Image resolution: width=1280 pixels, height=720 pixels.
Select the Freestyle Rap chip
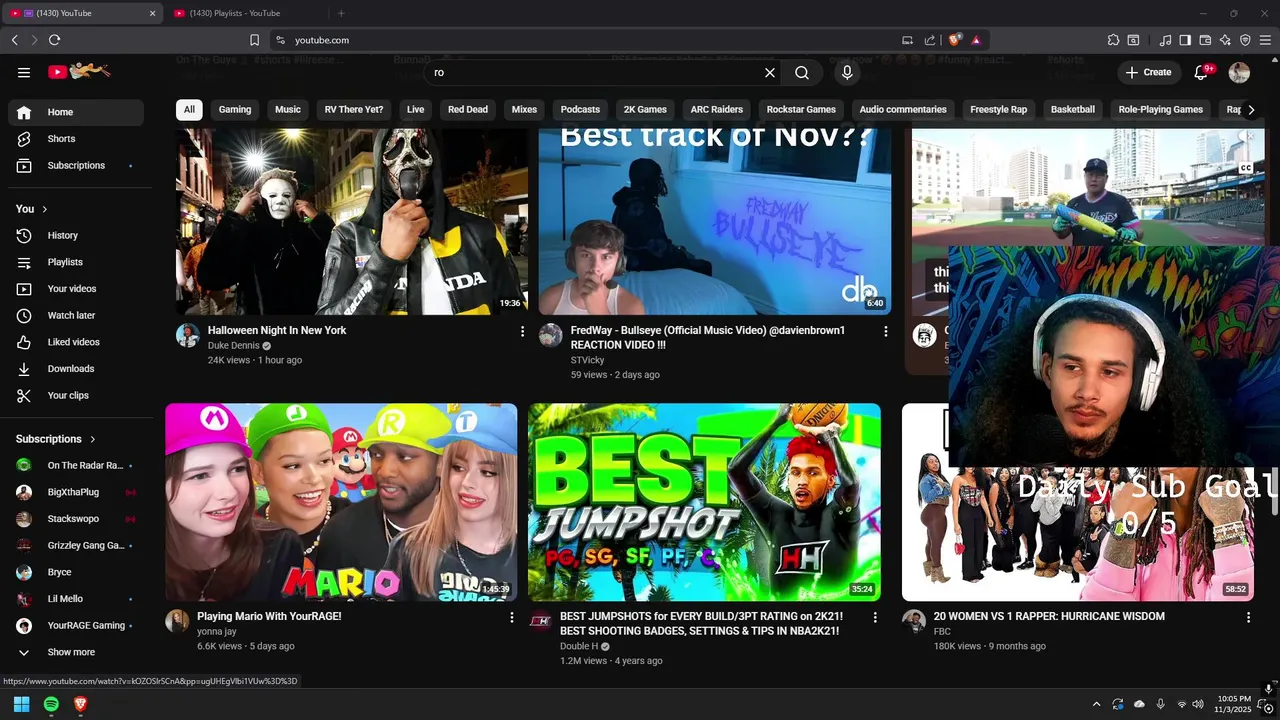998,109
